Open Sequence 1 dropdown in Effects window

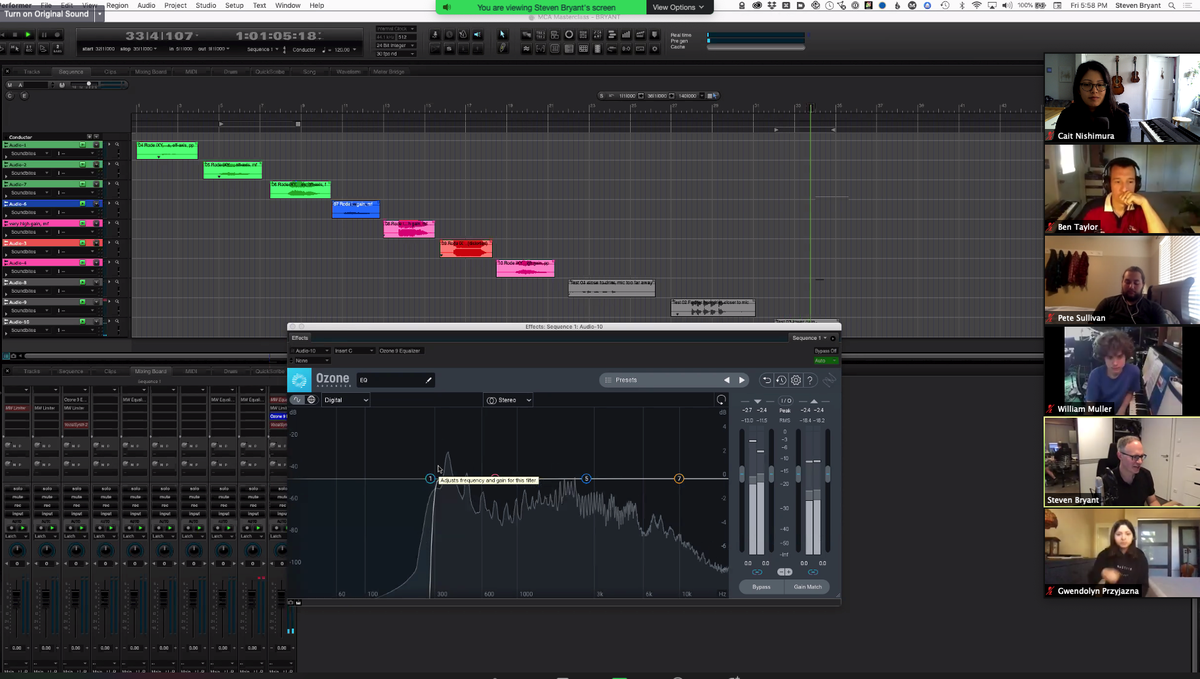tap(809, 338)
